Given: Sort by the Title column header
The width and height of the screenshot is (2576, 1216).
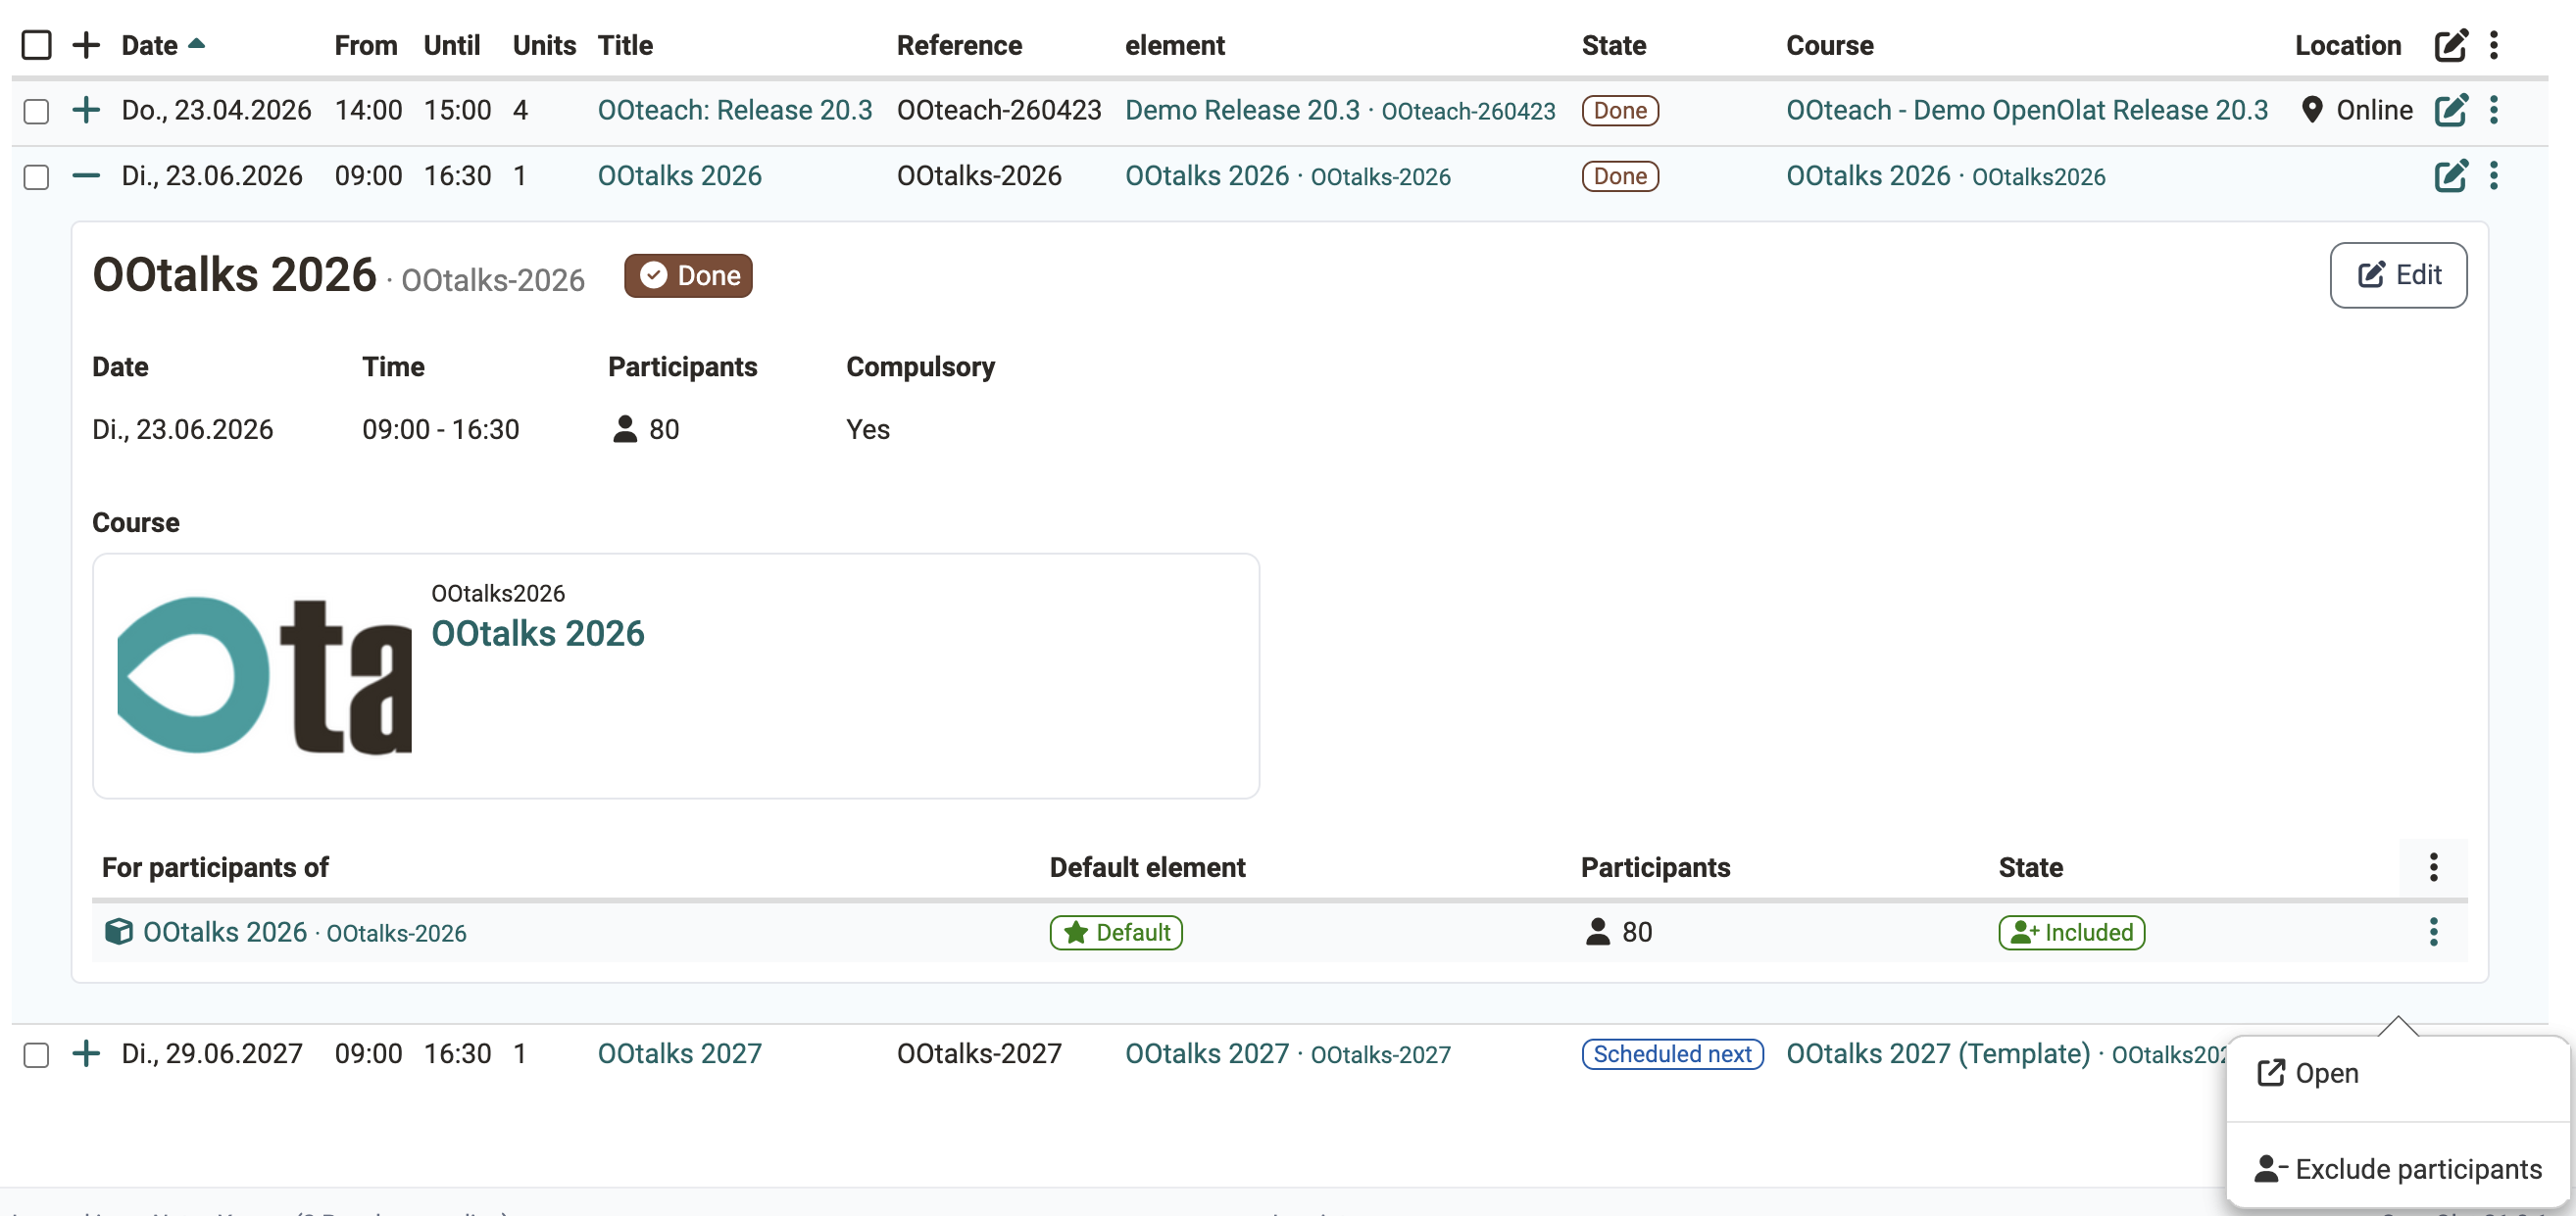Looking at the screenshot, I should [625, 45].
